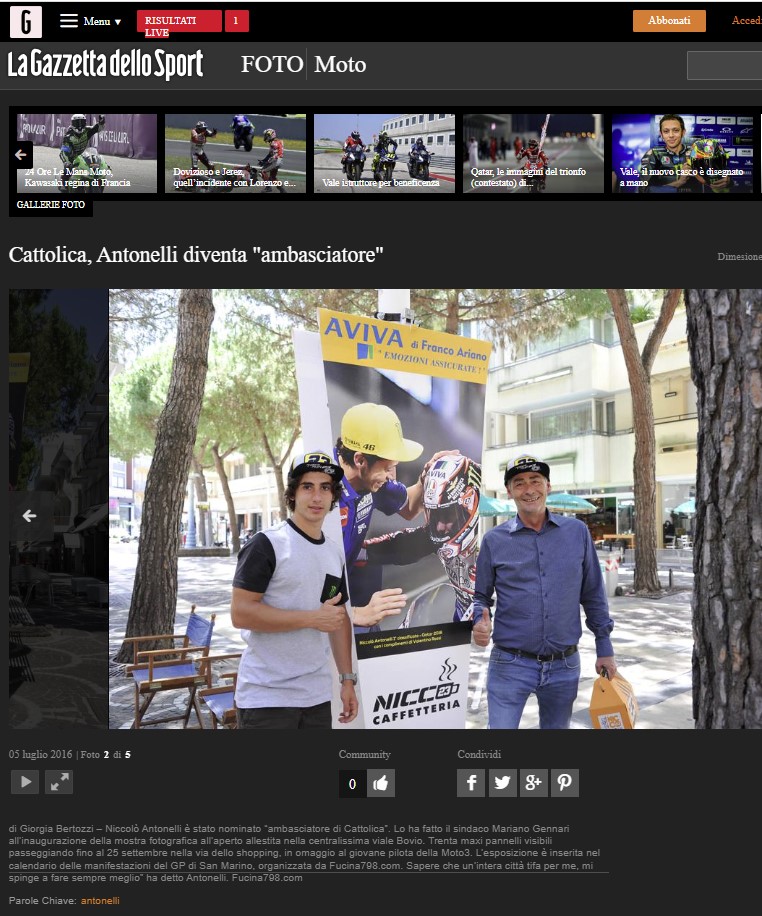Click the date text 05 luglio 2016
This screenshot has height=916, width=762.
coord(40,754)
